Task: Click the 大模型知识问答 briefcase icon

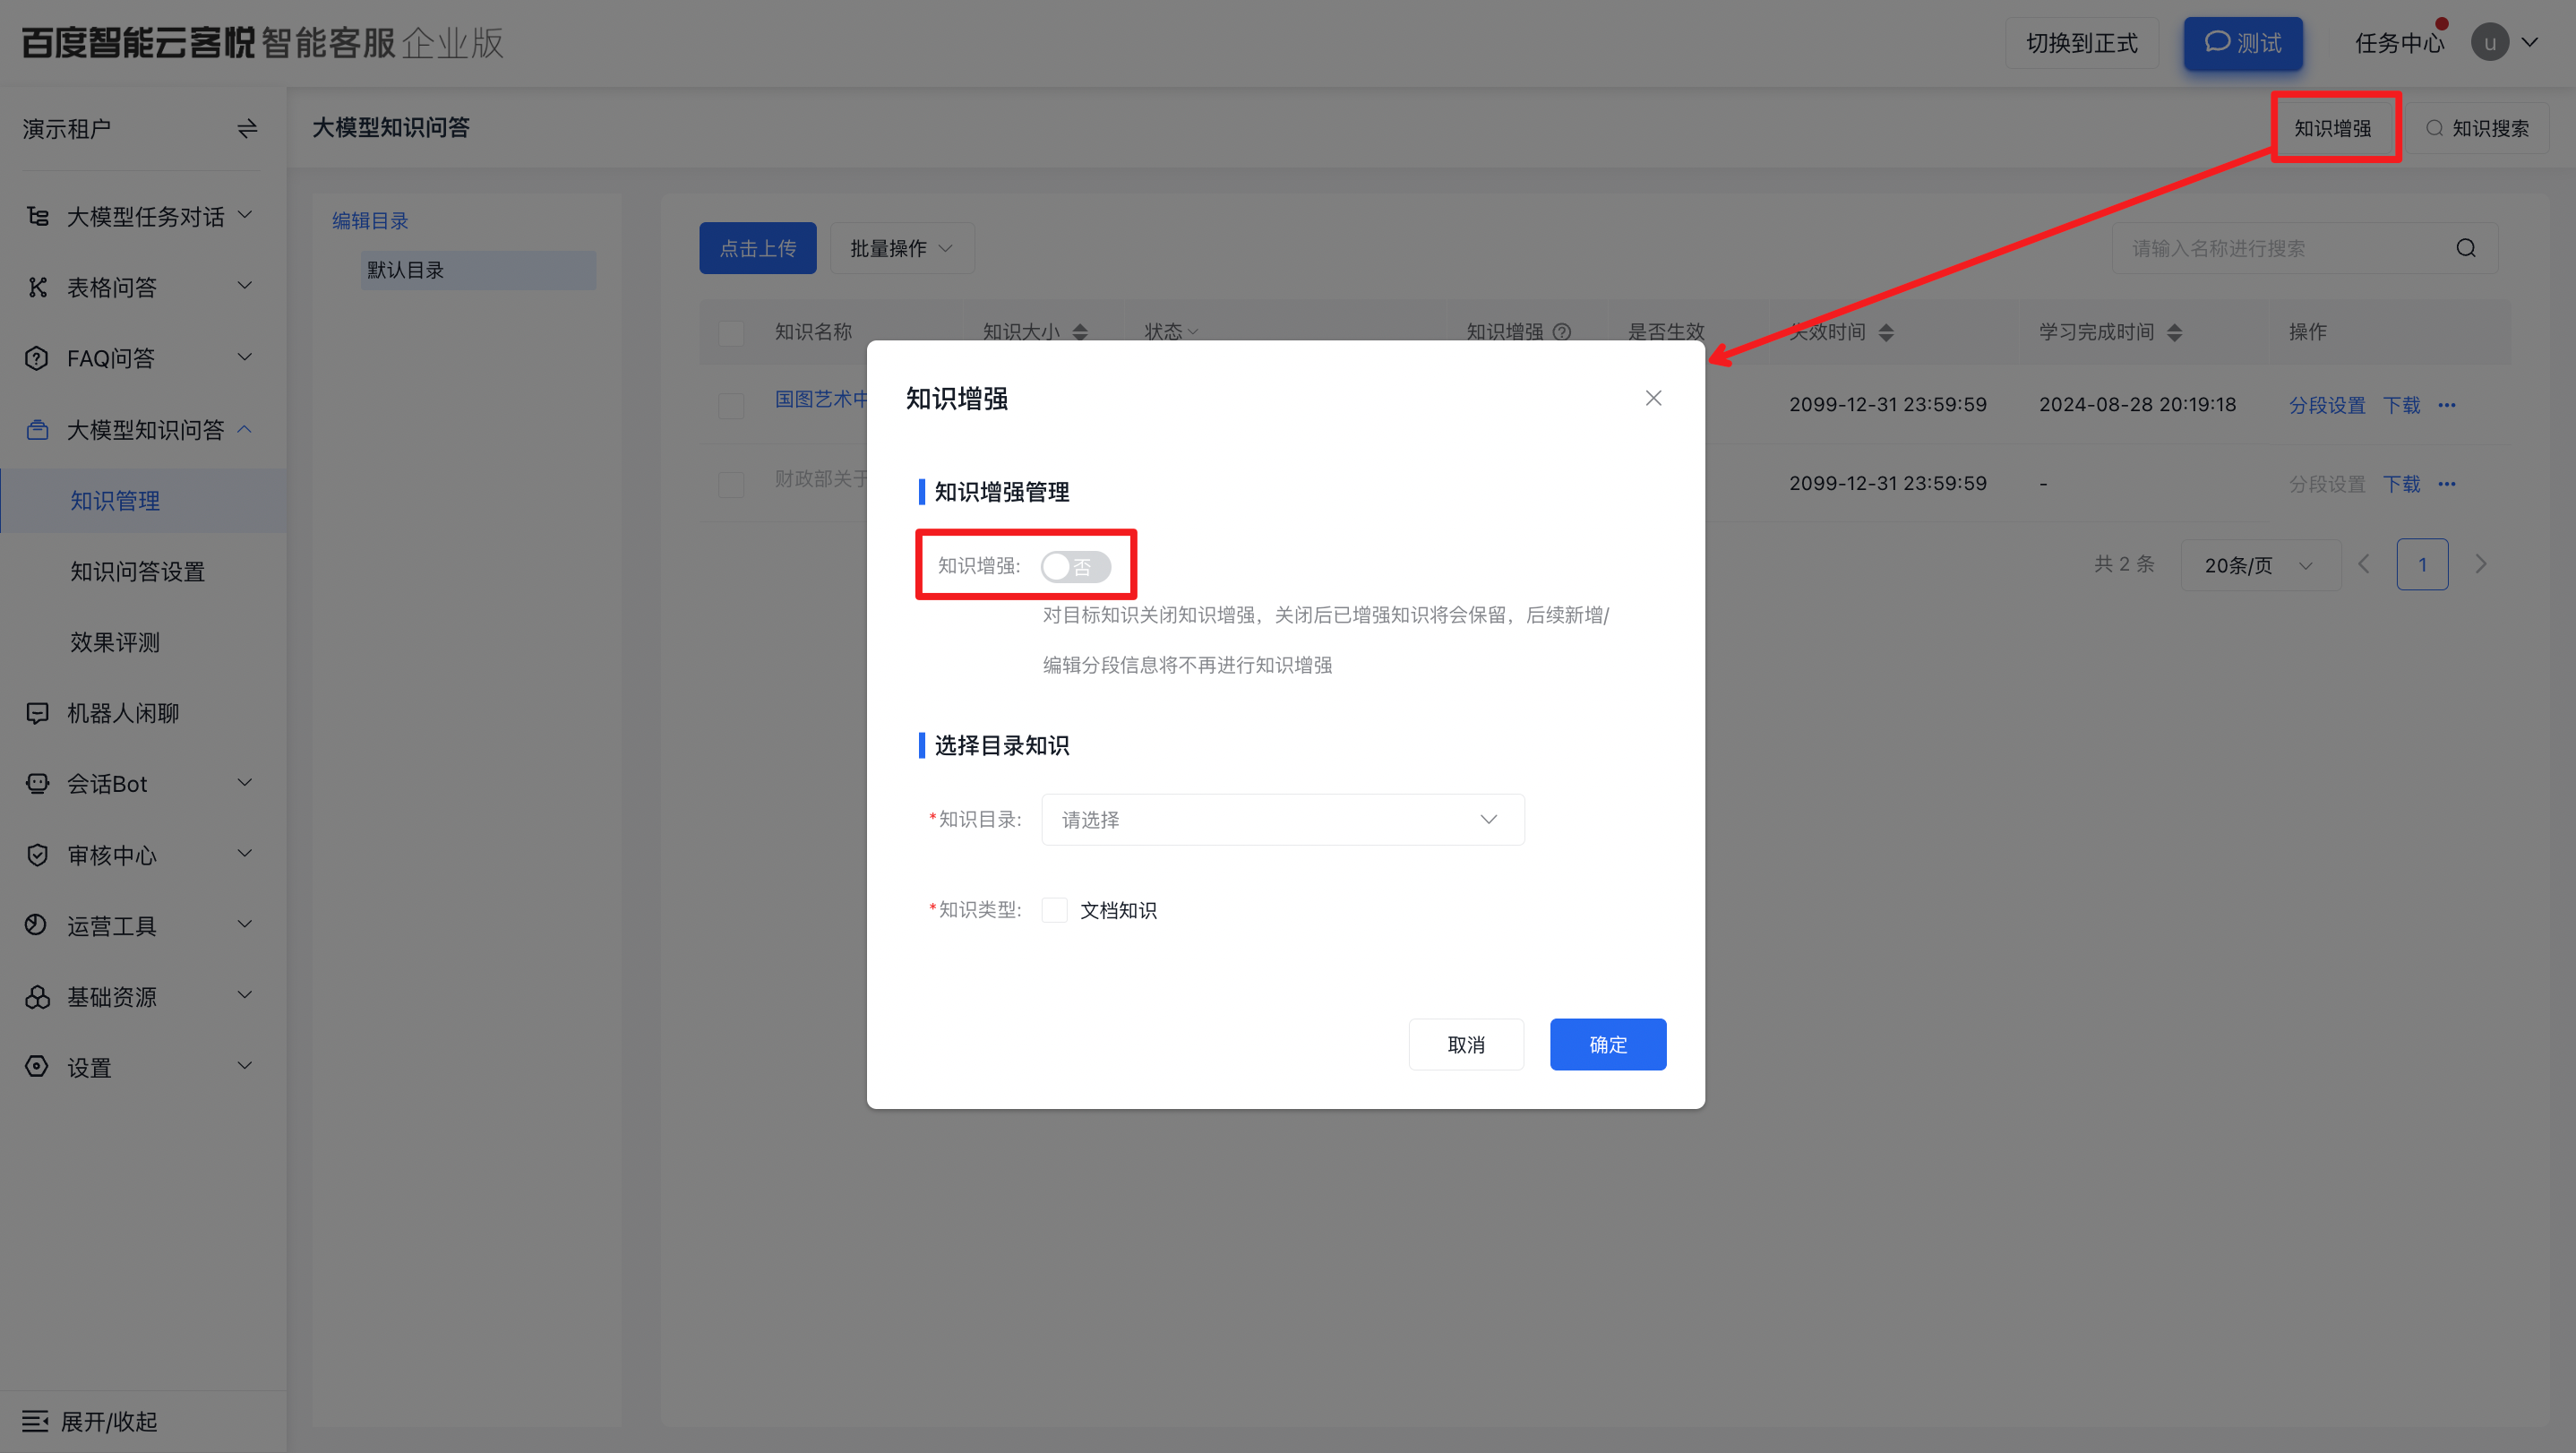Action: coord(36,429)
